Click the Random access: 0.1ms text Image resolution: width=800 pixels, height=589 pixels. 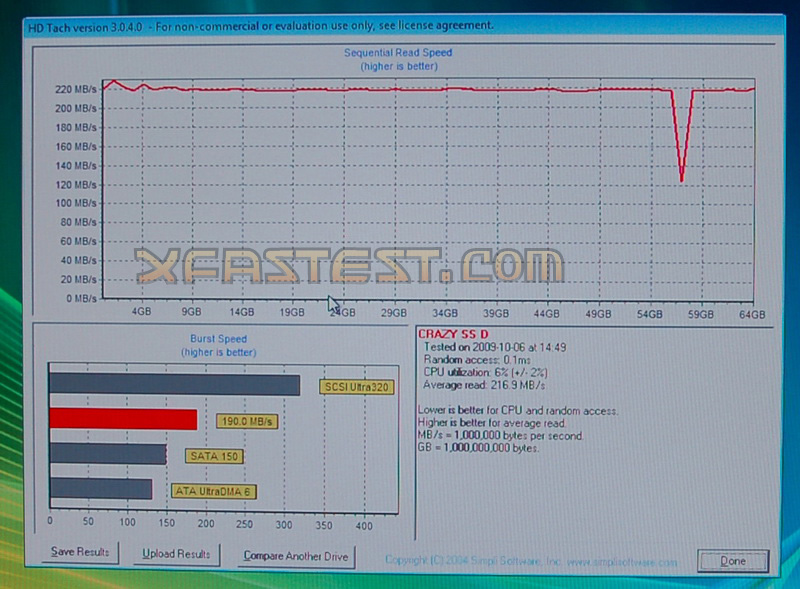coord(477,360)
